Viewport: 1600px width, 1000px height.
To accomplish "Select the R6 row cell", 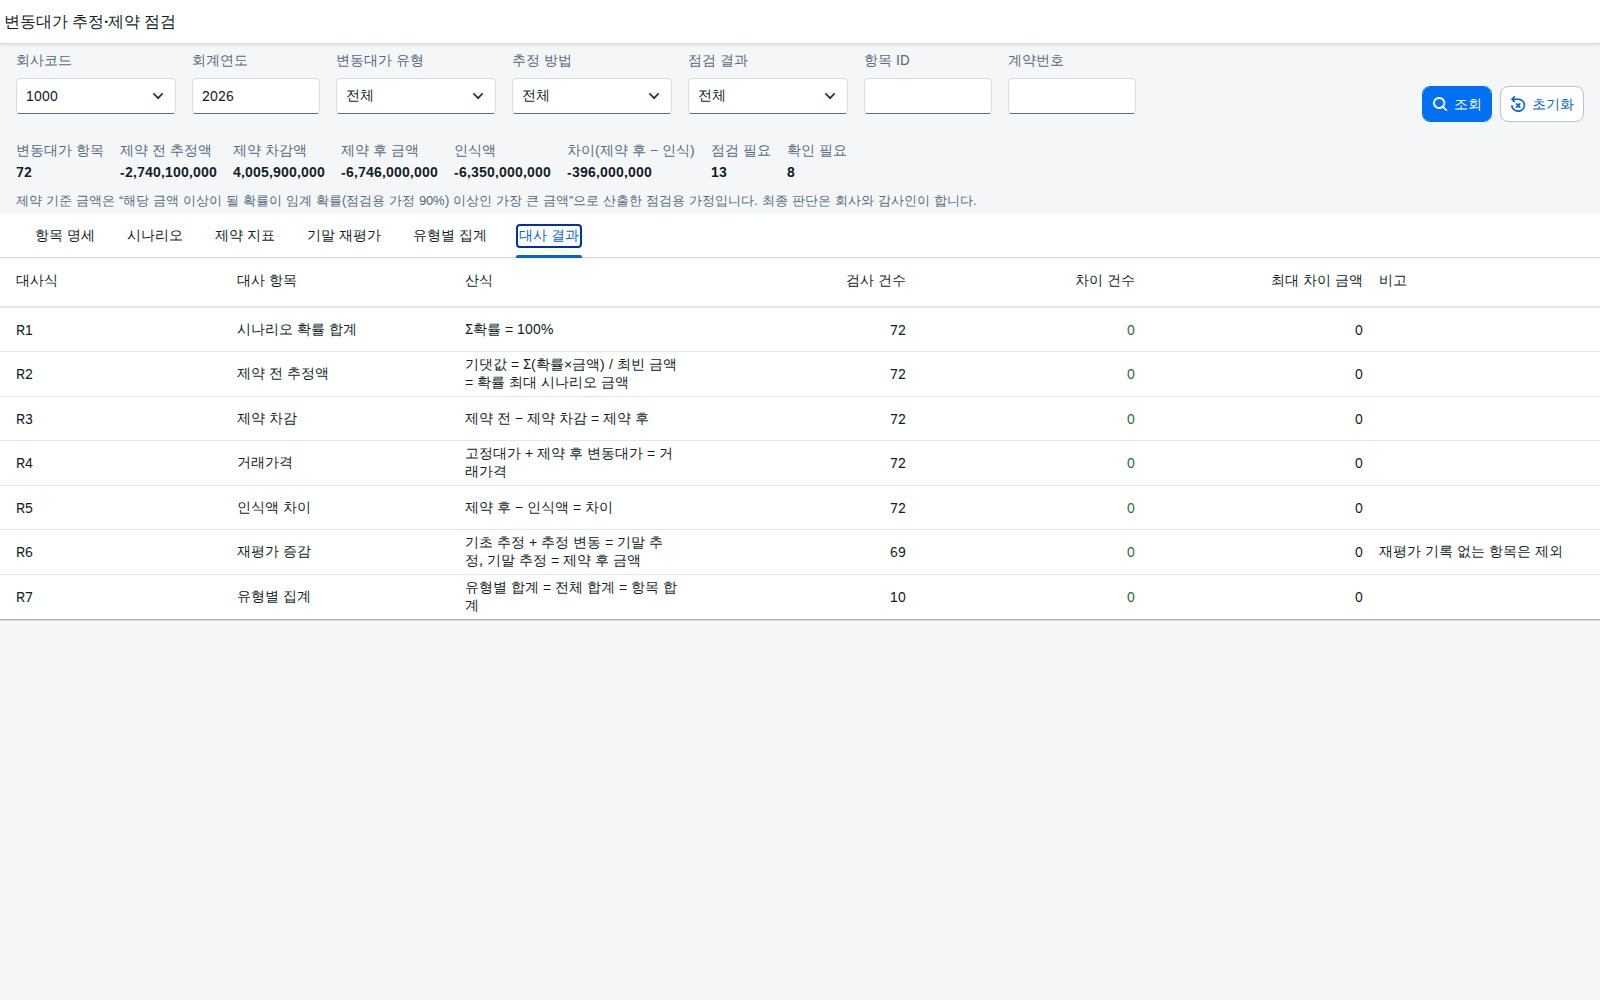I will pos(24,552).
